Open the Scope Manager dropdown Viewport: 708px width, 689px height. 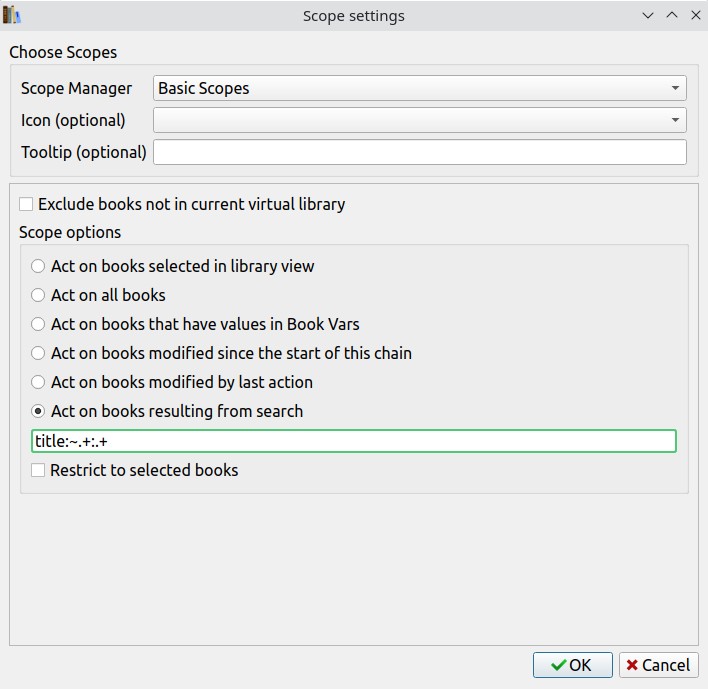pos(420,88)
